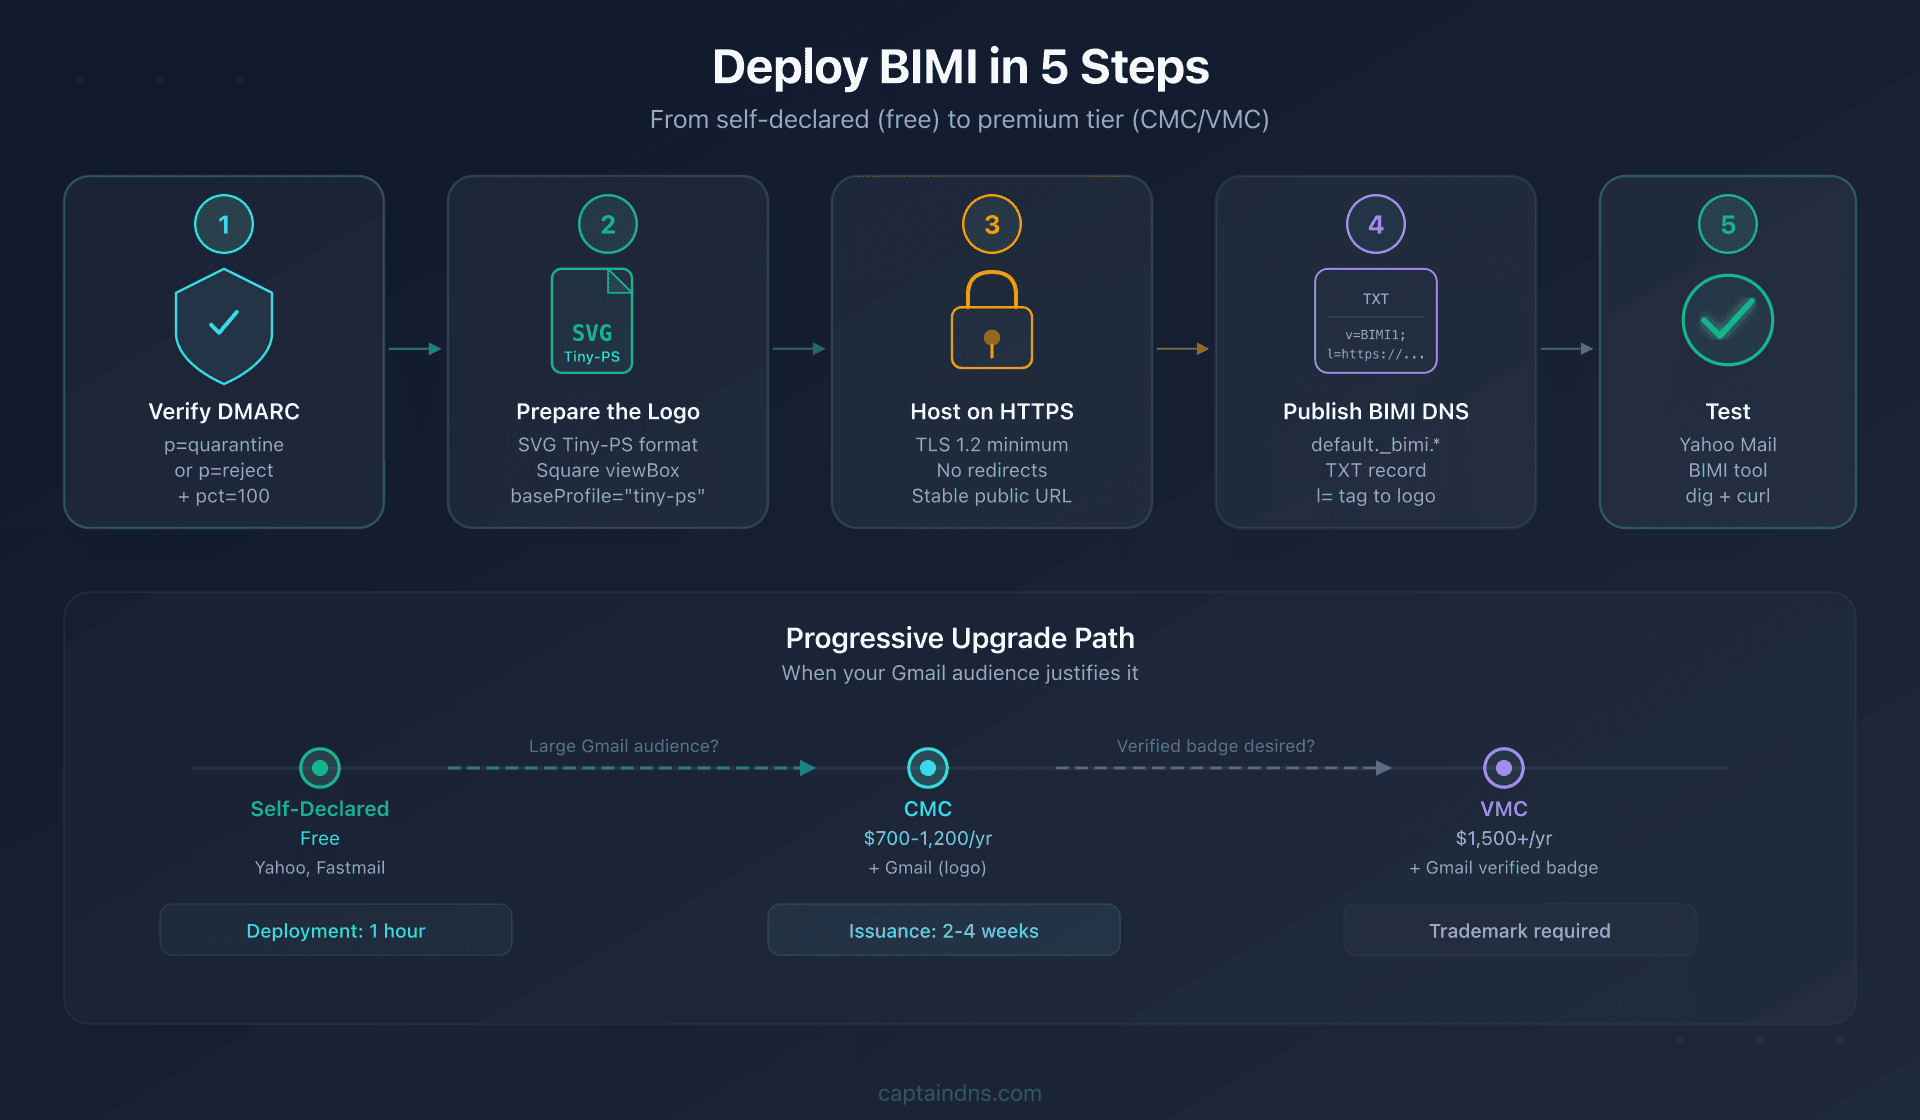Select the step 4 number circle

1376,224
